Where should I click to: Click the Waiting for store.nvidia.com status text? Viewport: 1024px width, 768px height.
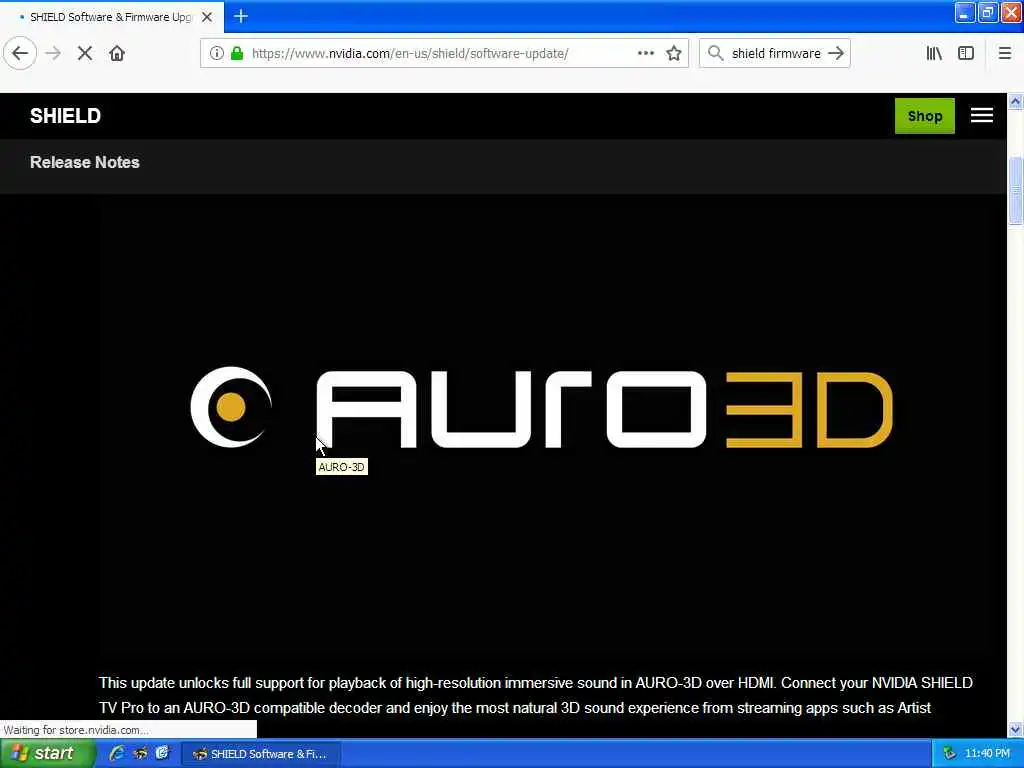(76, 730)
